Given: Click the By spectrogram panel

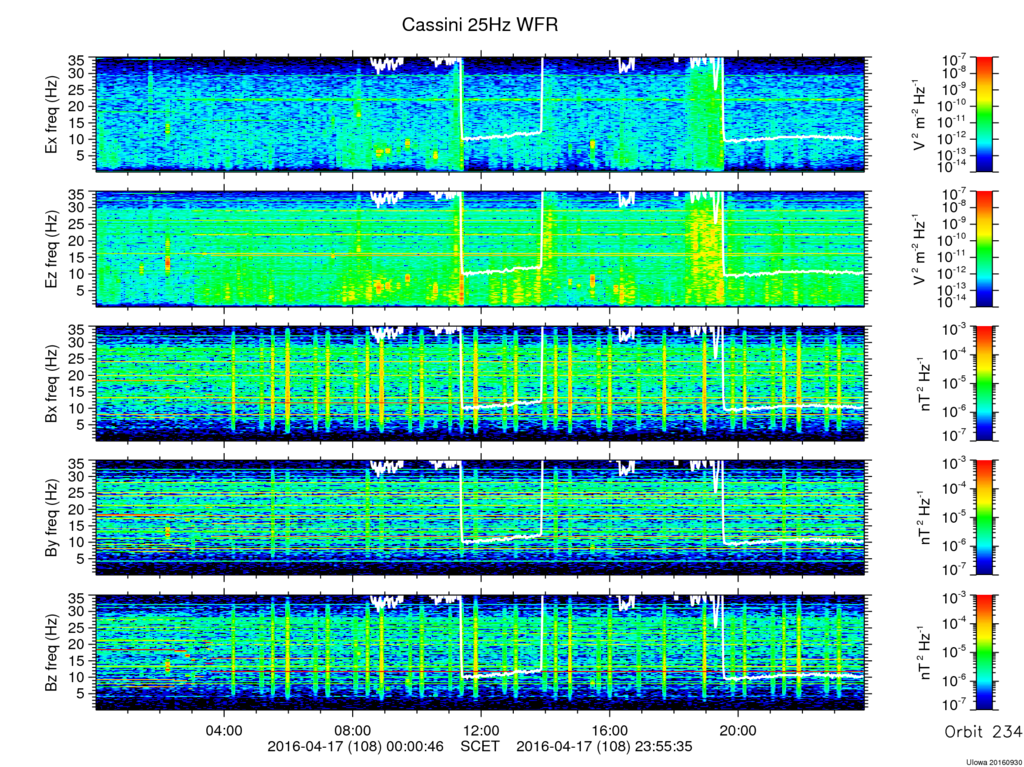Looking at the screenshot, I should point(480,517).
